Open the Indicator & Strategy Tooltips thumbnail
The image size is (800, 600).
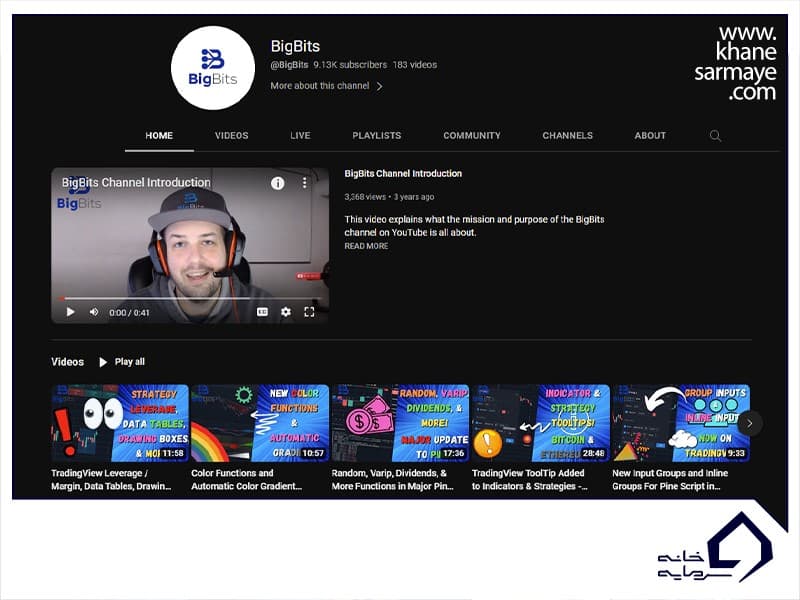tap(541, 423)
